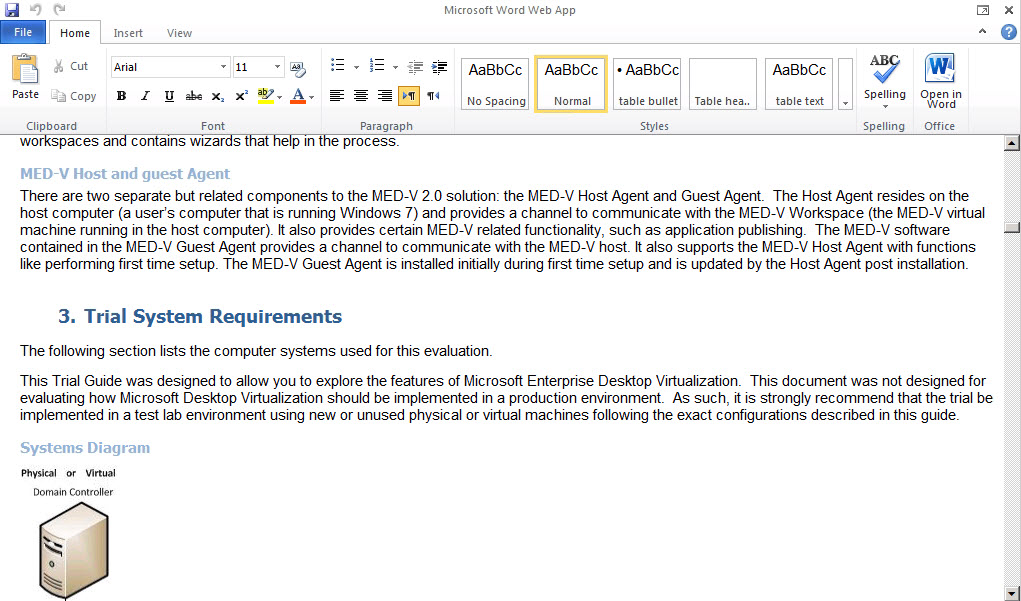
Task: Click the 'Domain Controller' caption
Action: [x=73, y=492]
